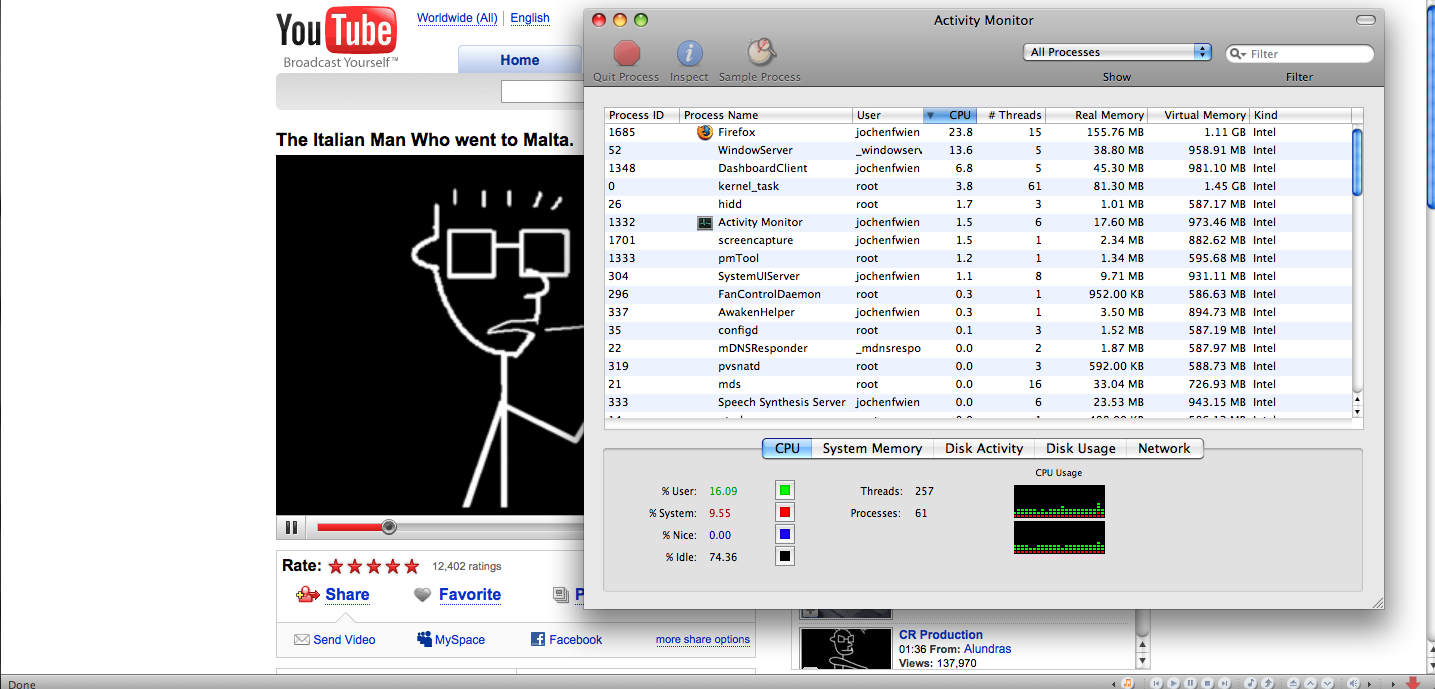The image size is (1435, 689).
Task: Pause the YouTube video player
Action: pyautogui.click(x=291, y=527)
